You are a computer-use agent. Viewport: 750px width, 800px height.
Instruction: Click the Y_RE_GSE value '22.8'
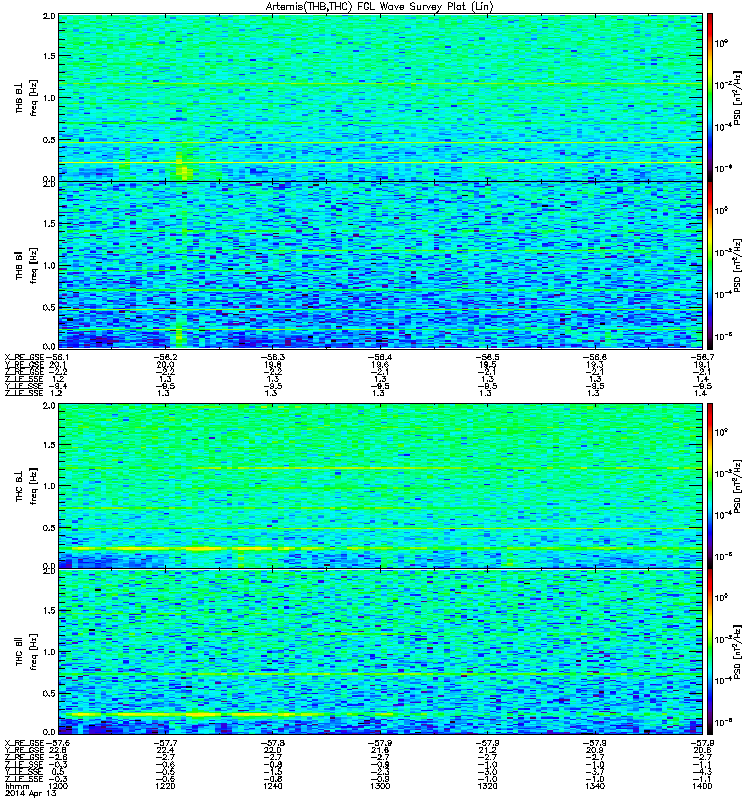tap(58, 750)
